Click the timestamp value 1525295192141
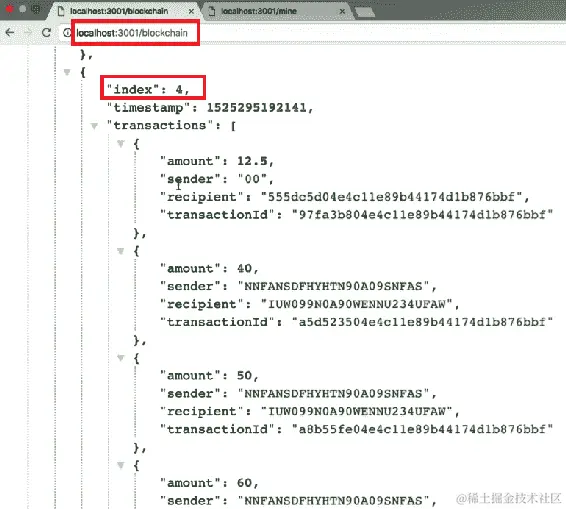This screenshot has height=509, width=566. coord(257,108)
